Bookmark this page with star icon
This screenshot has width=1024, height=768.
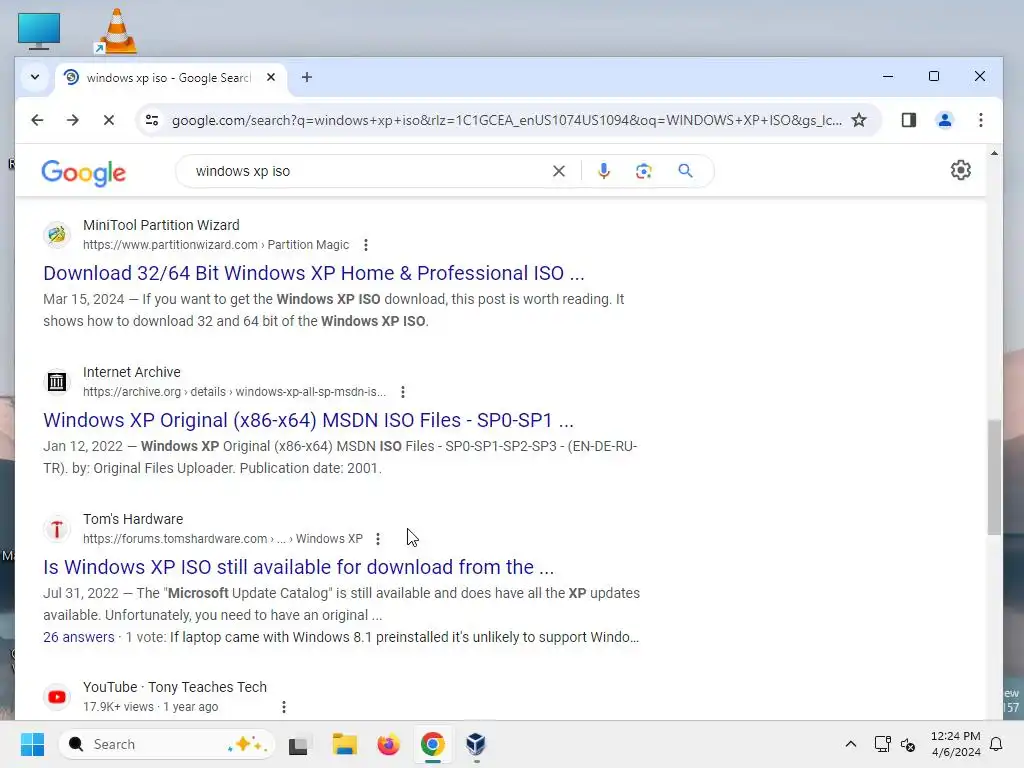(x=859, y=120)
